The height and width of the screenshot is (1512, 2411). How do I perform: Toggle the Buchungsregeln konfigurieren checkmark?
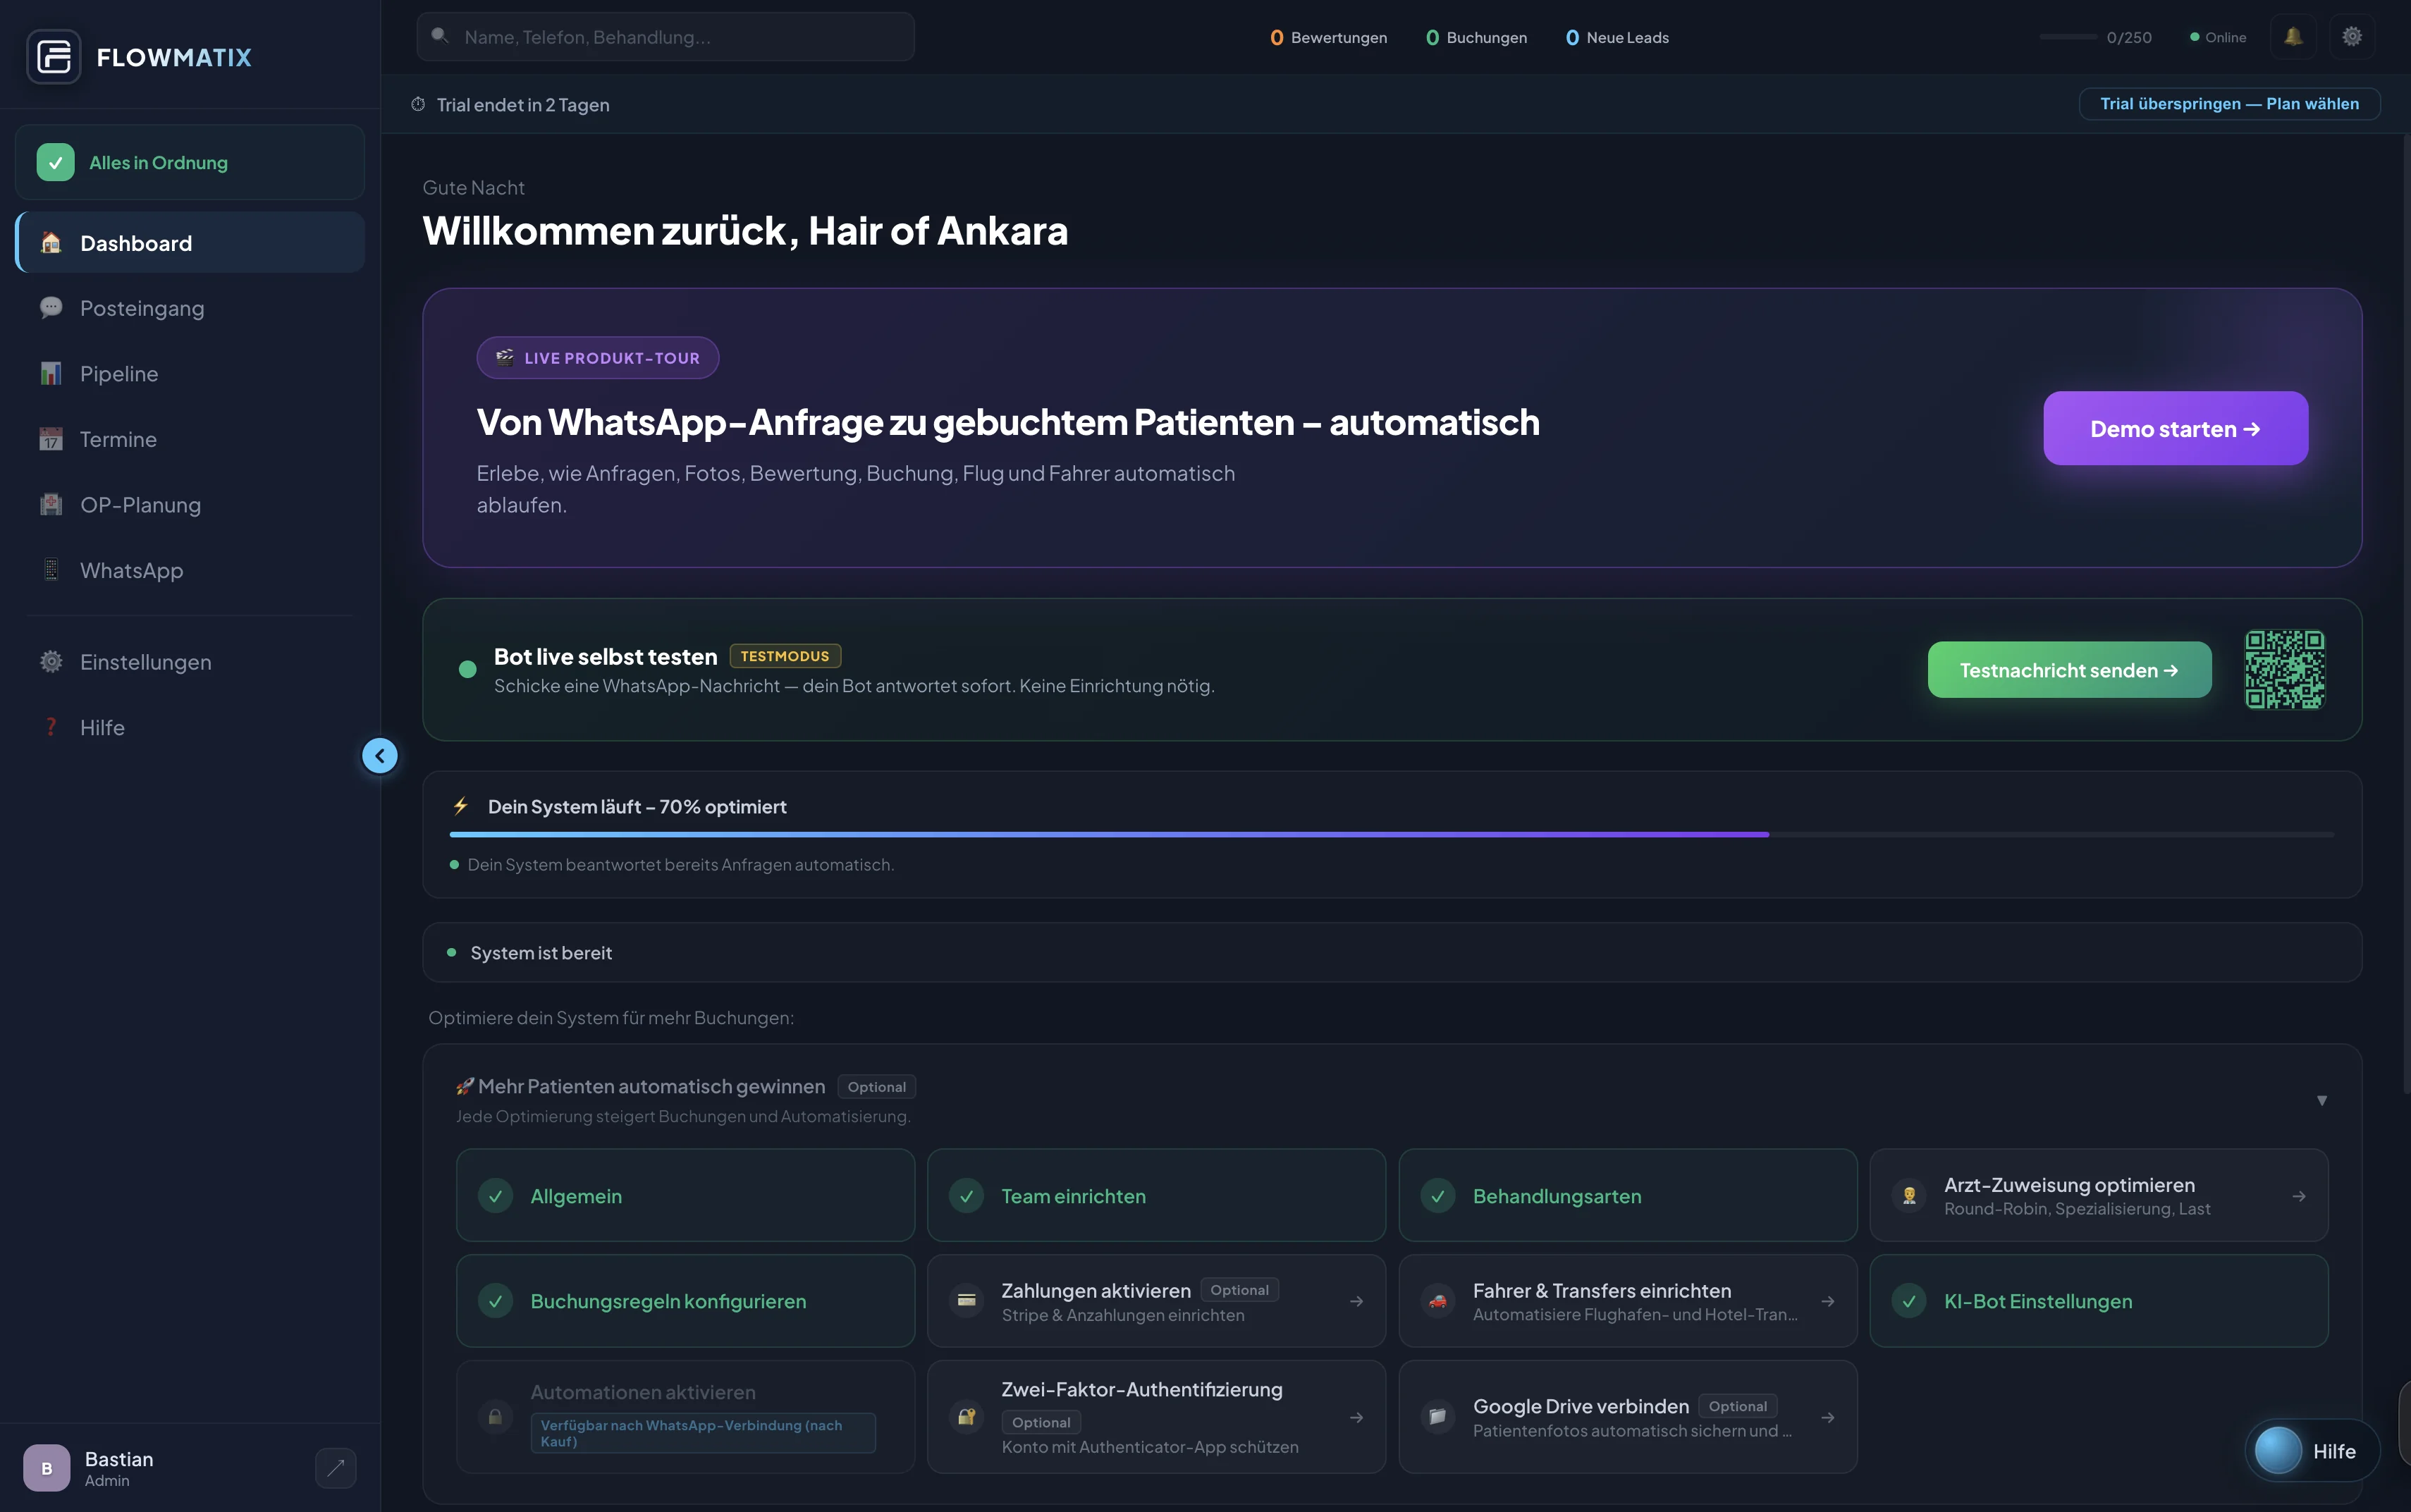pyautogui.click(x=497, y=1300)
